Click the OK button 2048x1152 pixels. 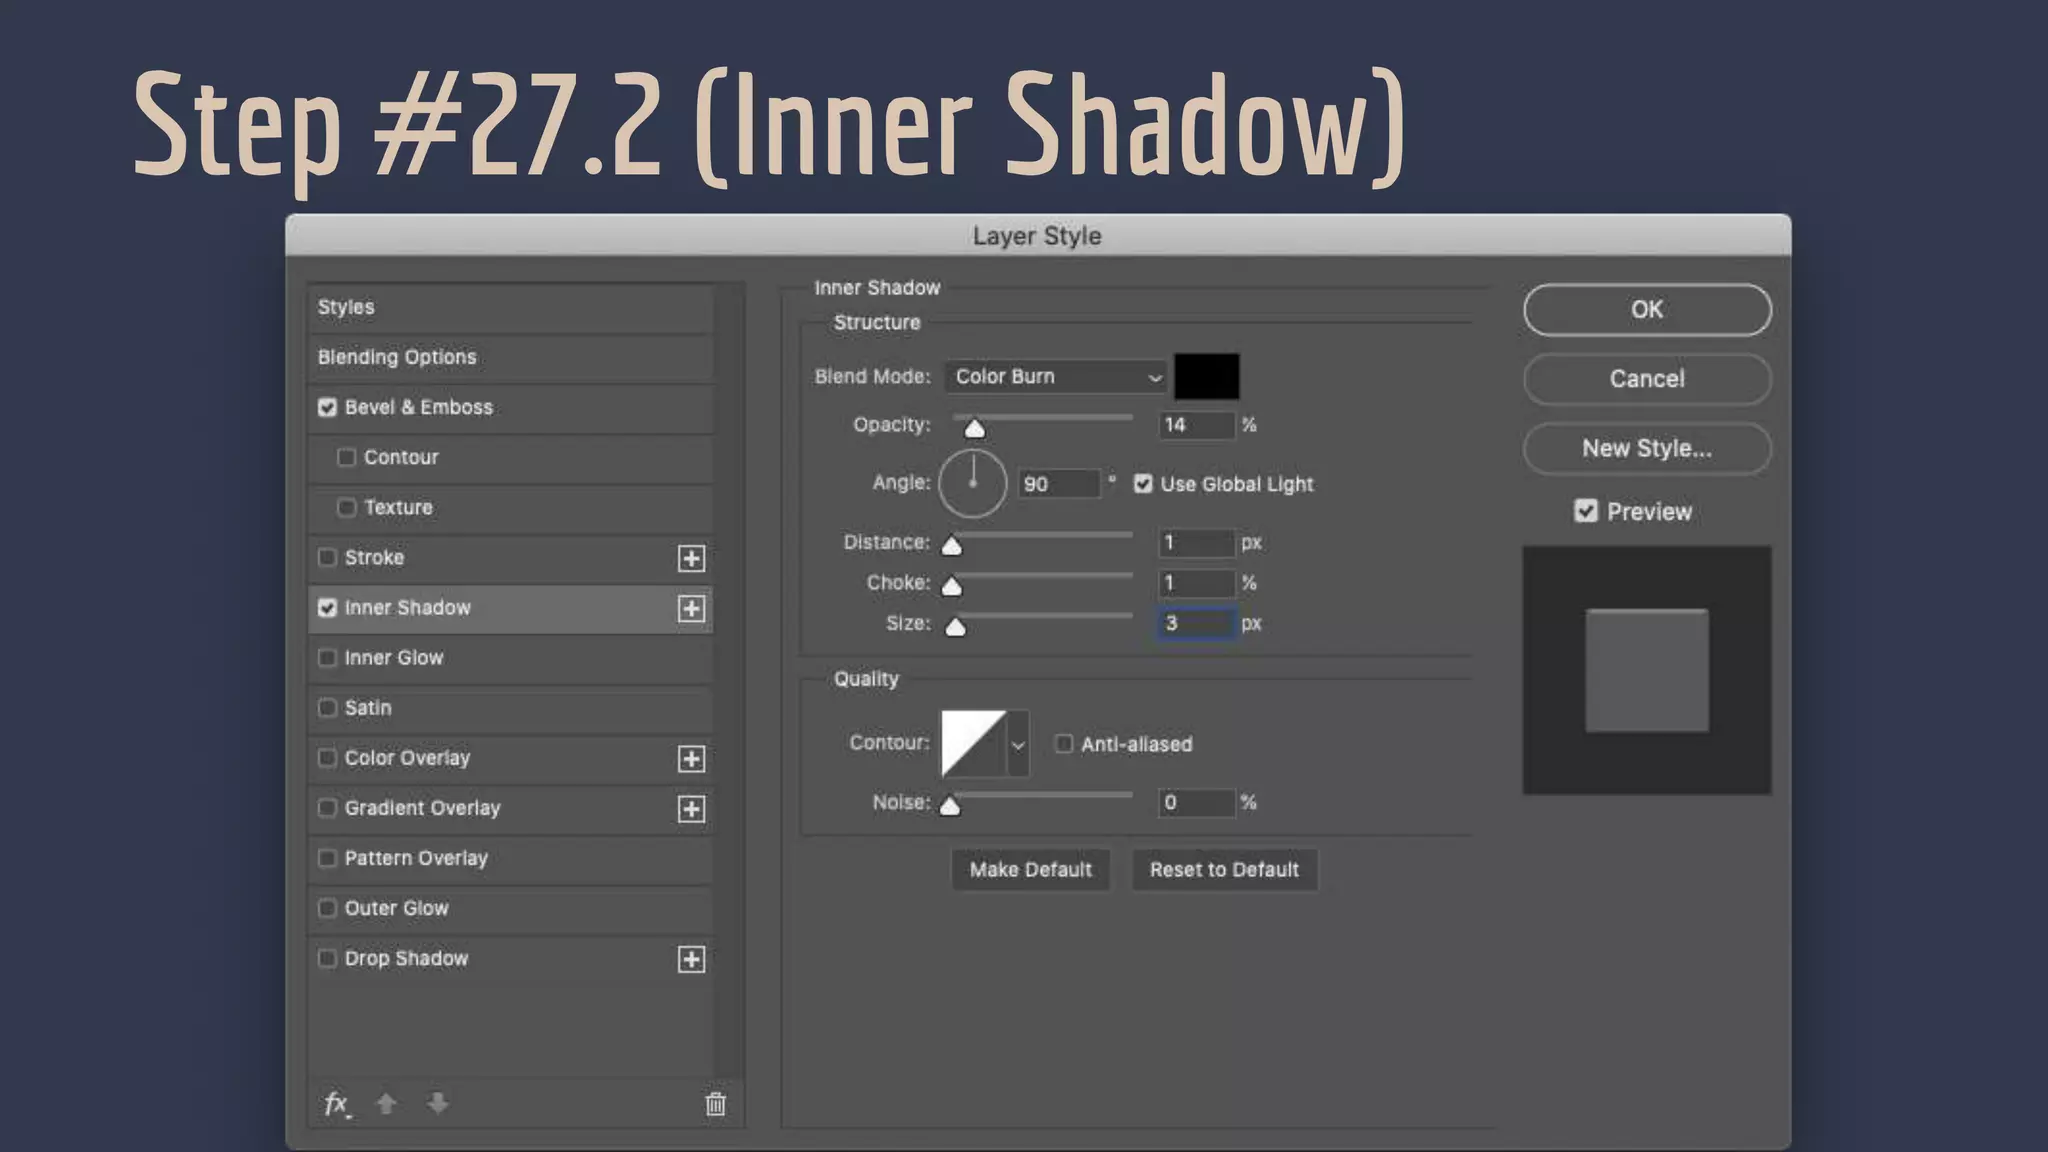1646,310
